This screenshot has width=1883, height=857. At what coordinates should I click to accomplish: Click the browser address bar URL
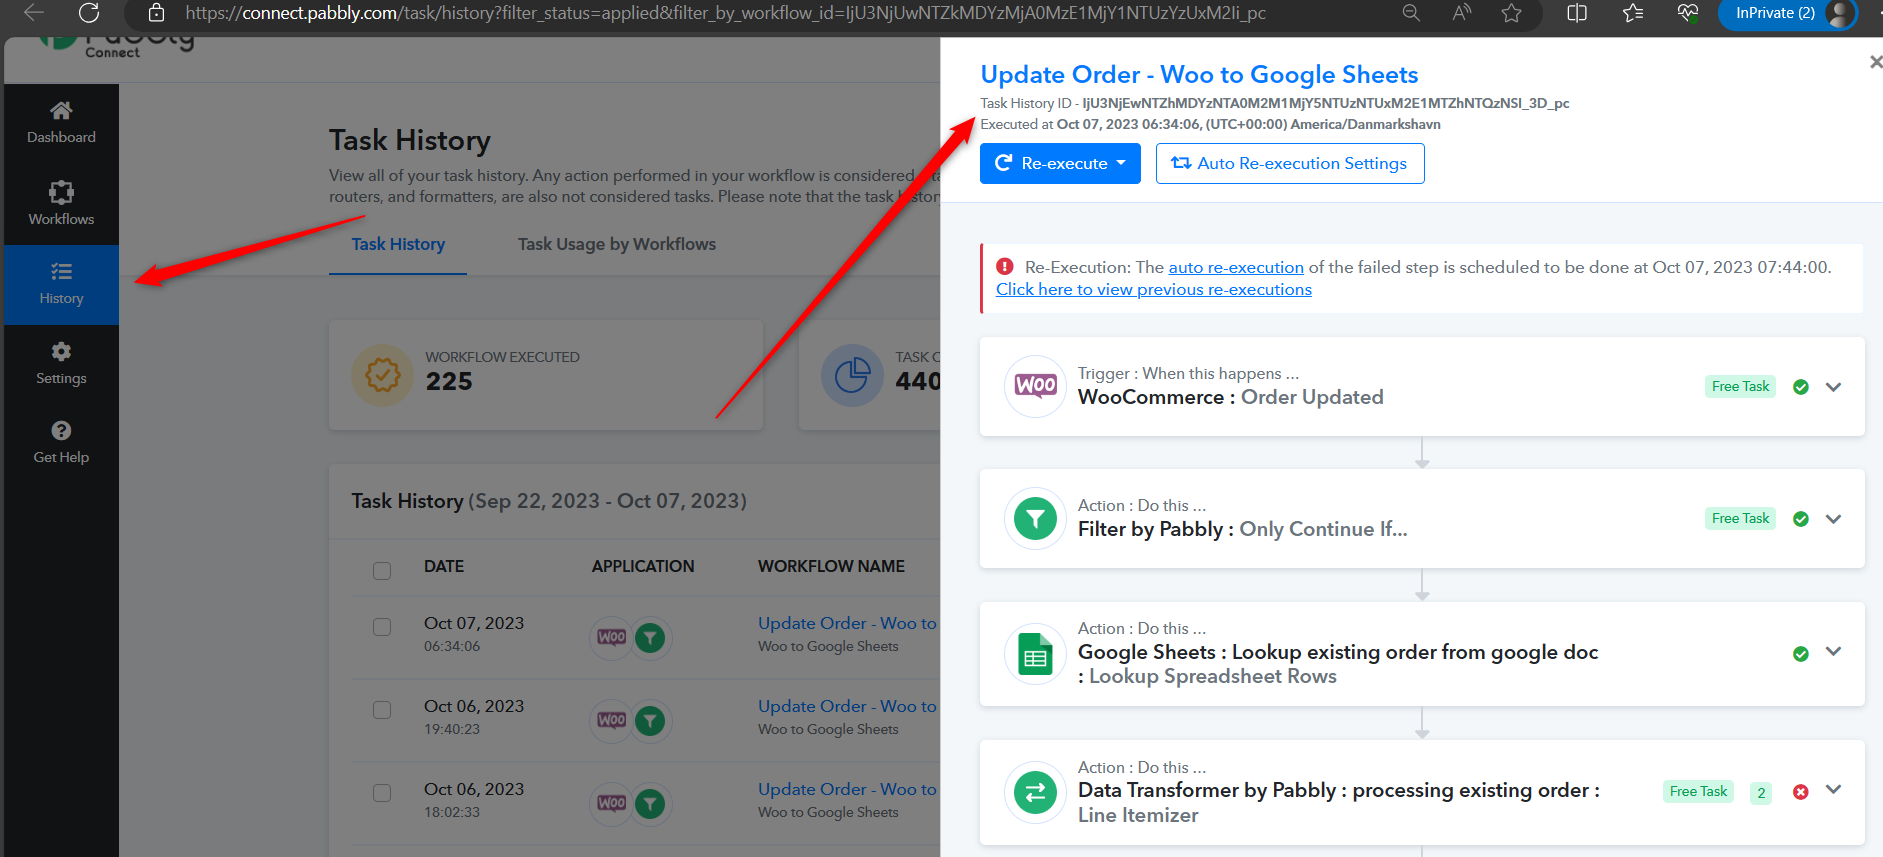725,13
